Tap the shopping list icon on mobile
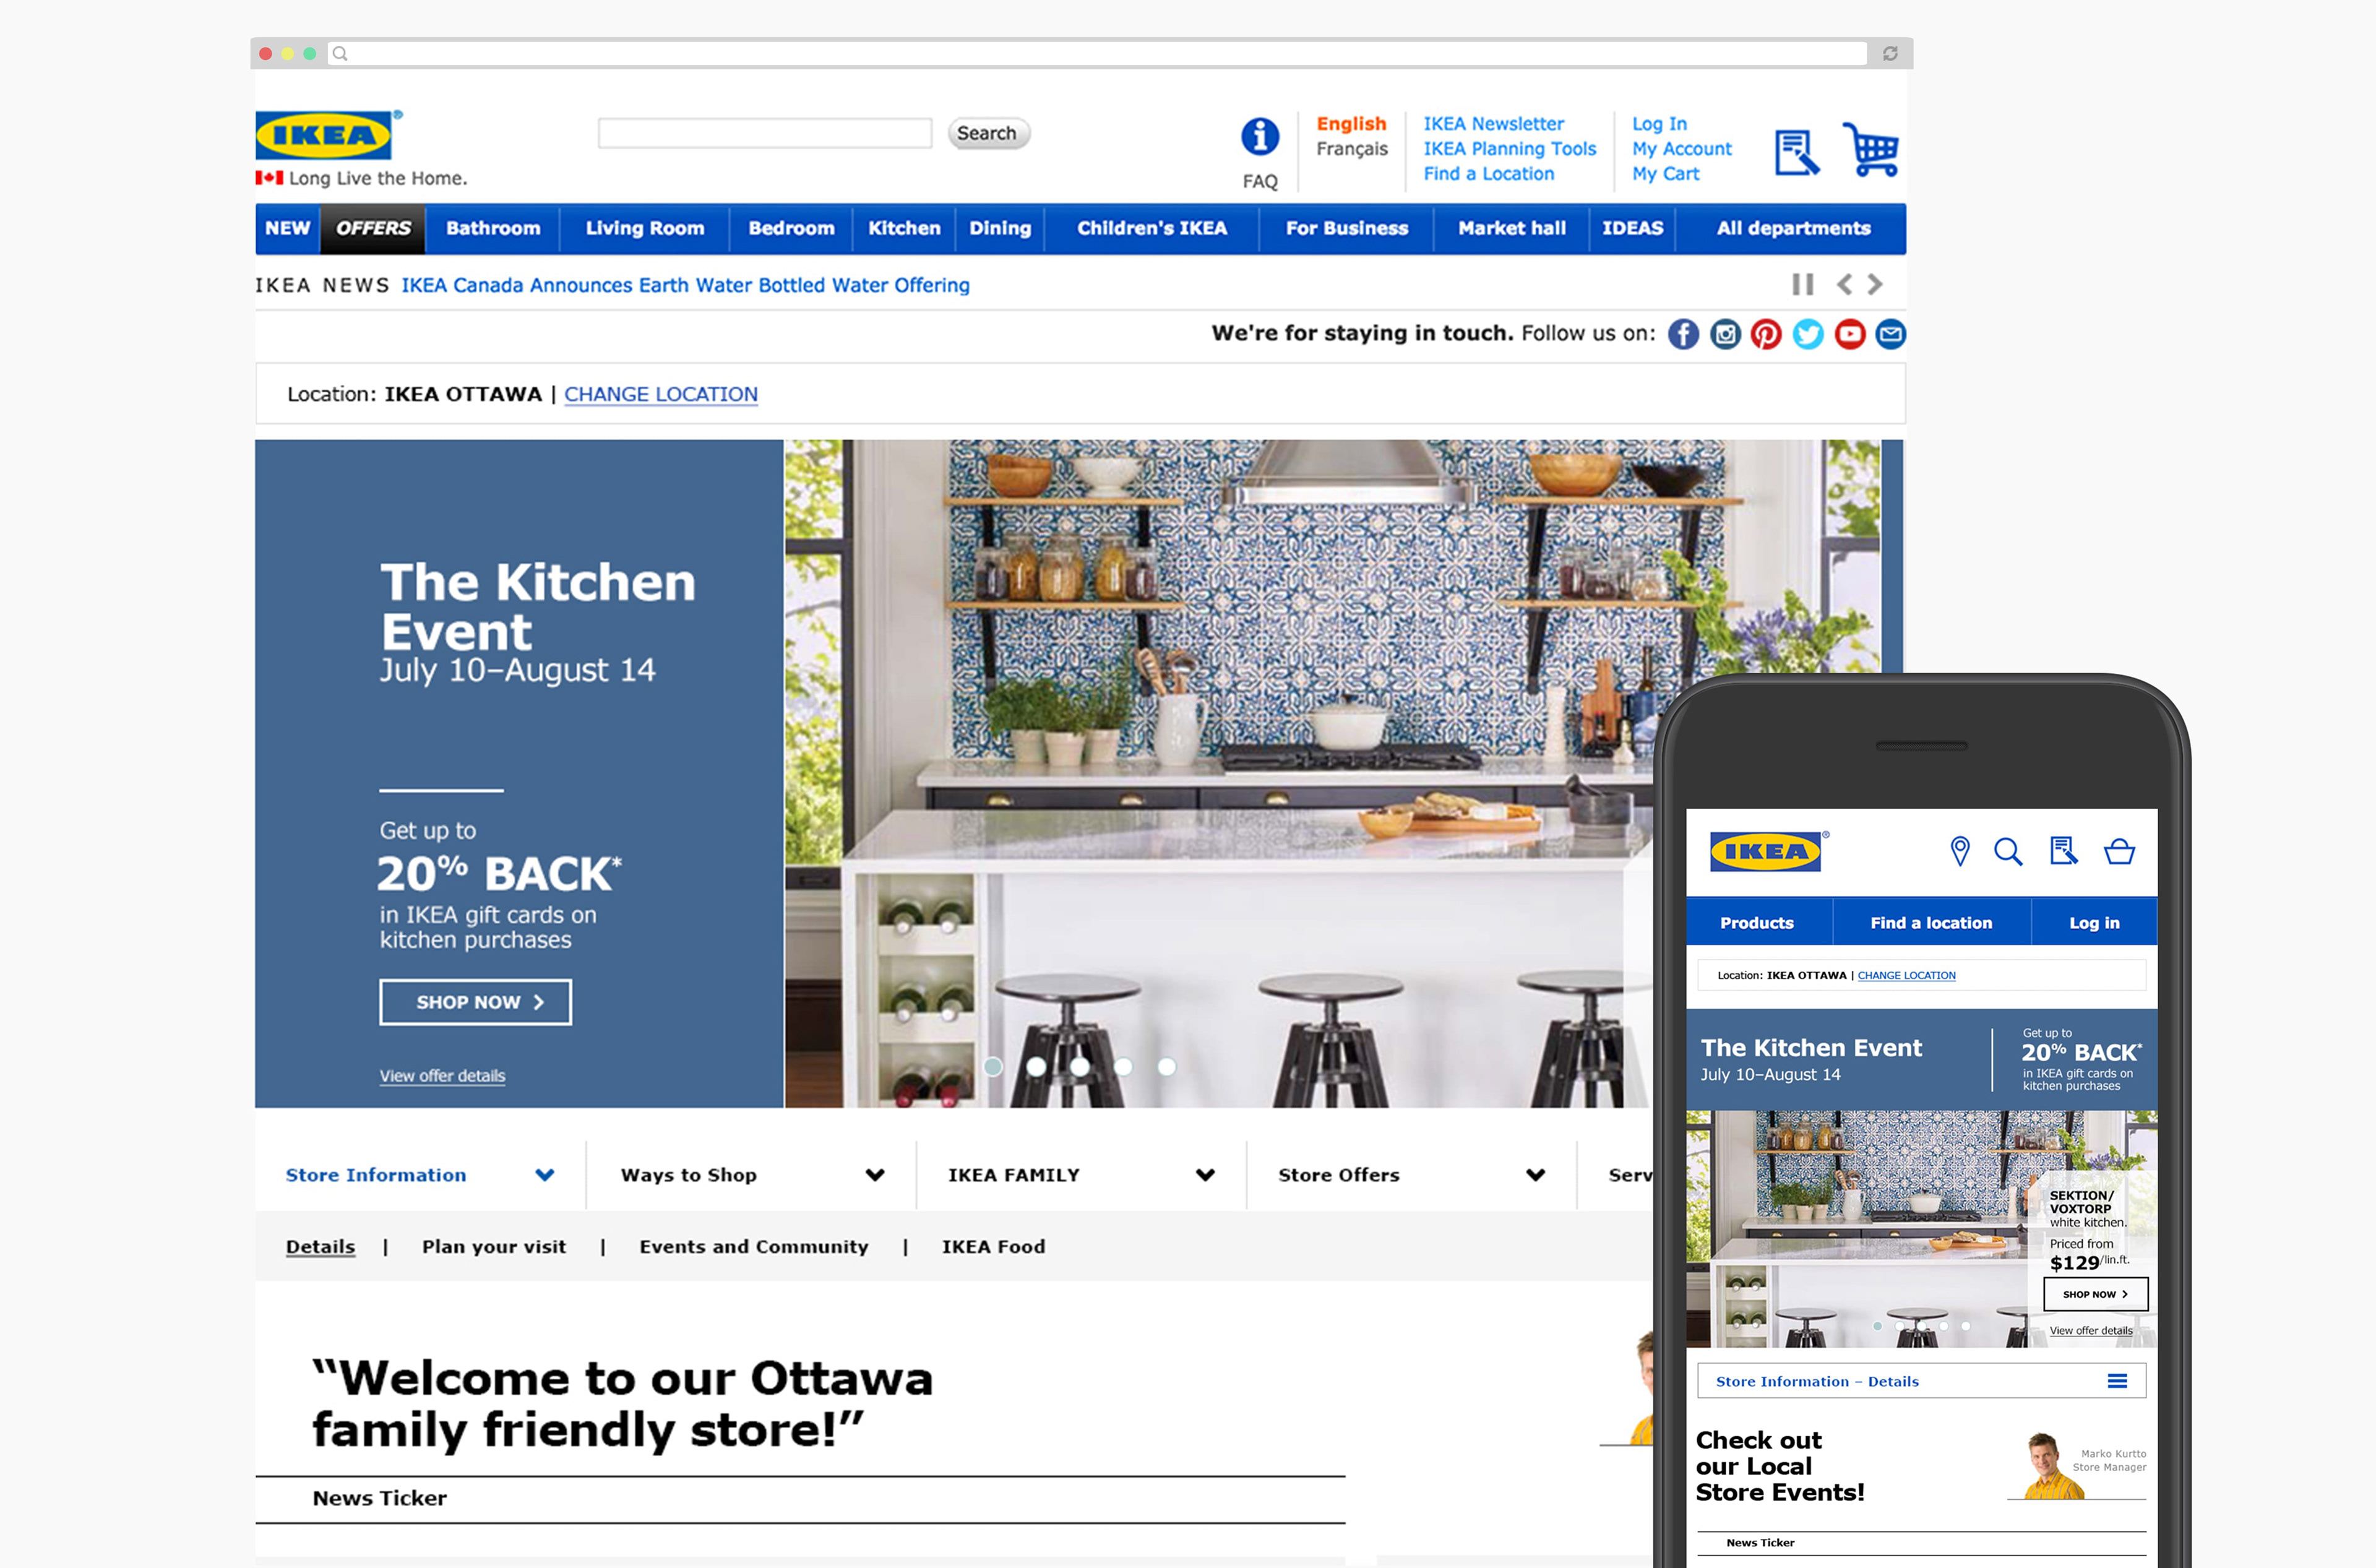Image resolution: width=2376 pixels, height=1568 pixels. (x=2064, y=851)
